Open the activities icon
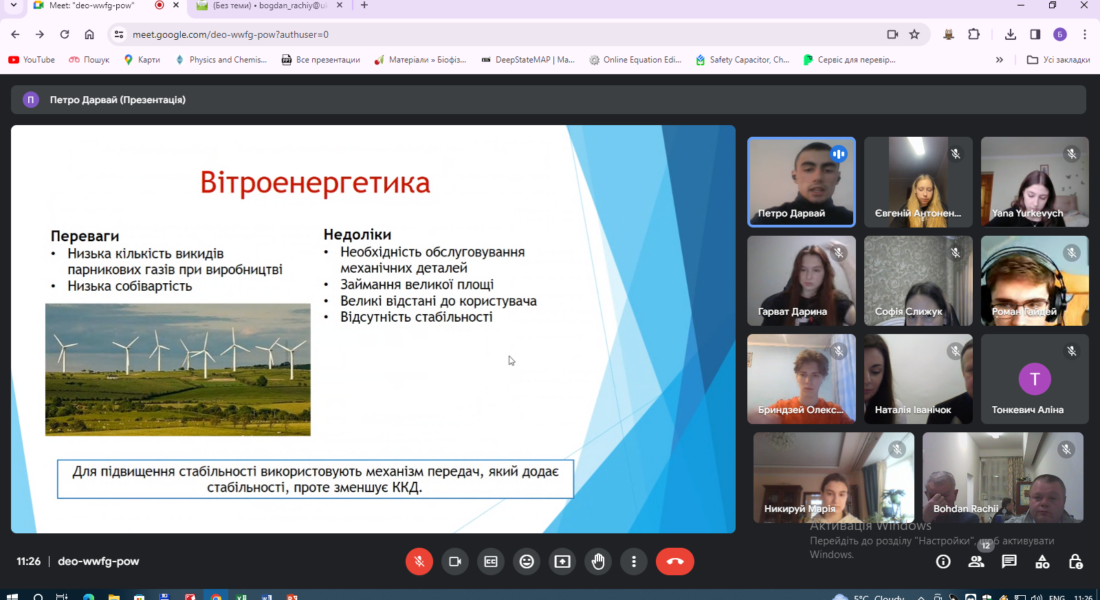Viewport: 1100px width, 600px height. (1043, 562)
